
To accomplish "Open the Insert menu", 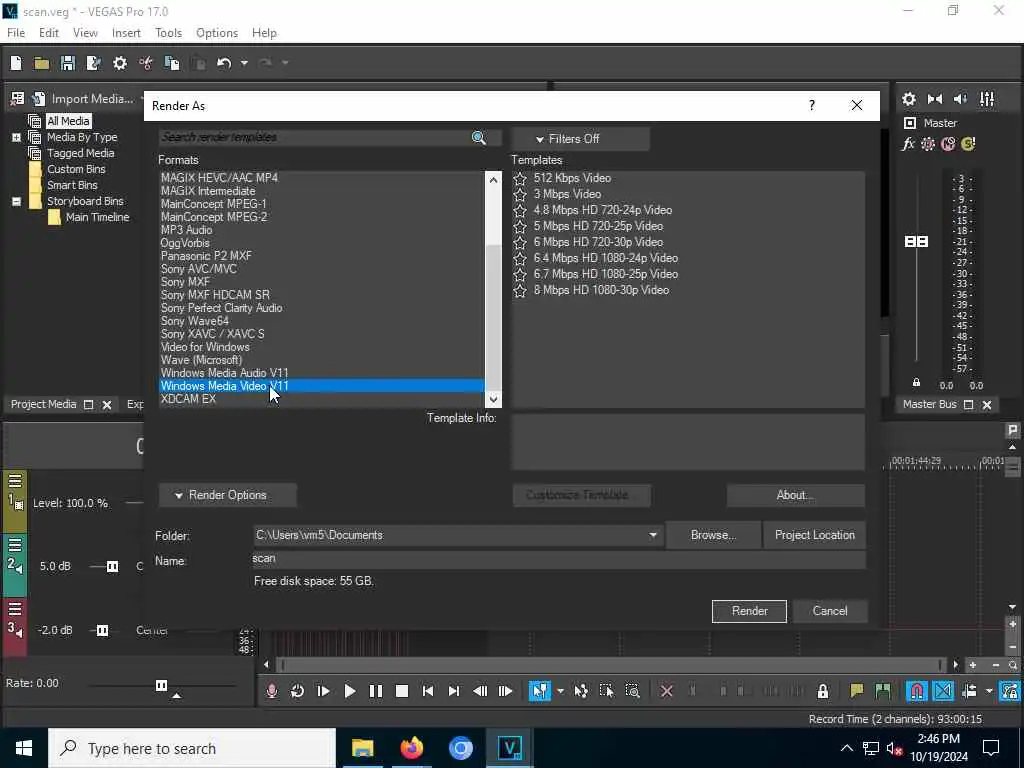I will pyautogui.click(x=126, y=33).
